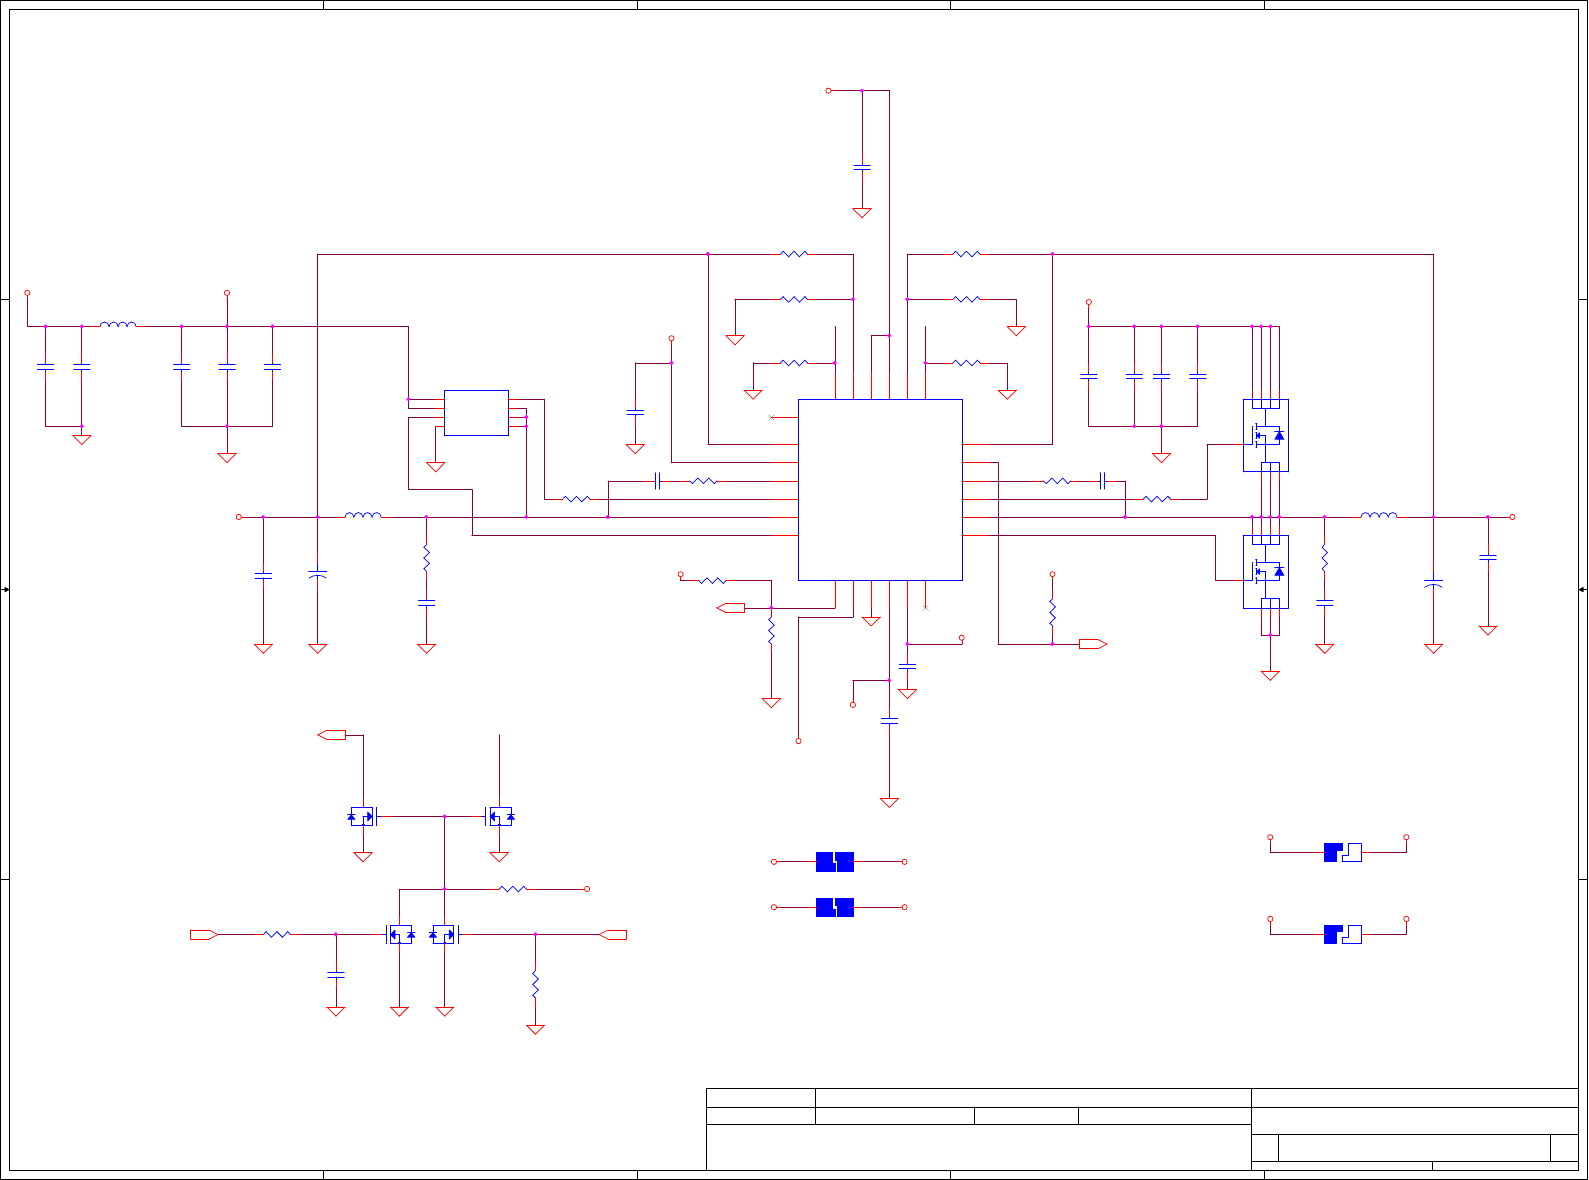
Task: Select the horizontal resistor above the lower MOSFET pair
Action: tap(513, 889)
